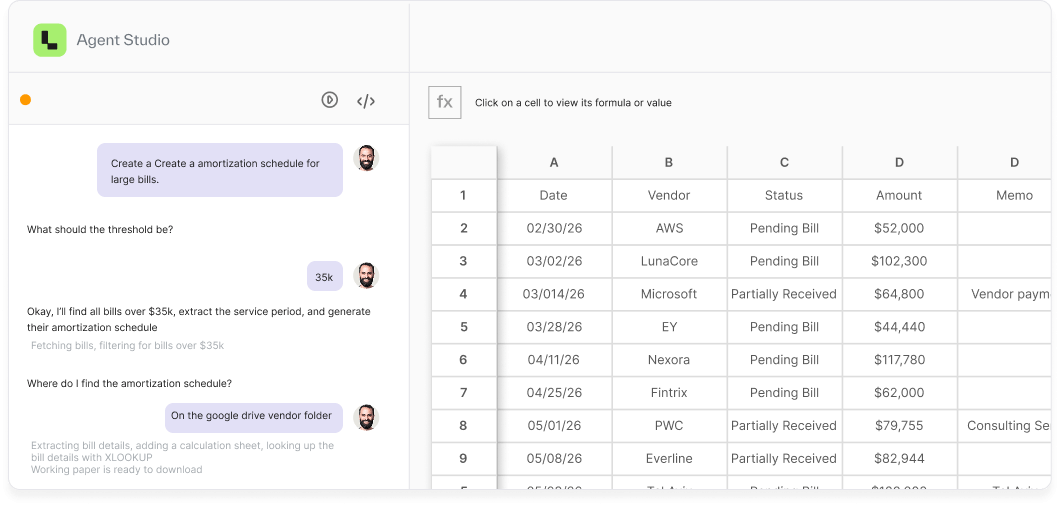Click the Agent Studio title text
The width and height of the screenshot is (1060, 506).
point(123,40)
